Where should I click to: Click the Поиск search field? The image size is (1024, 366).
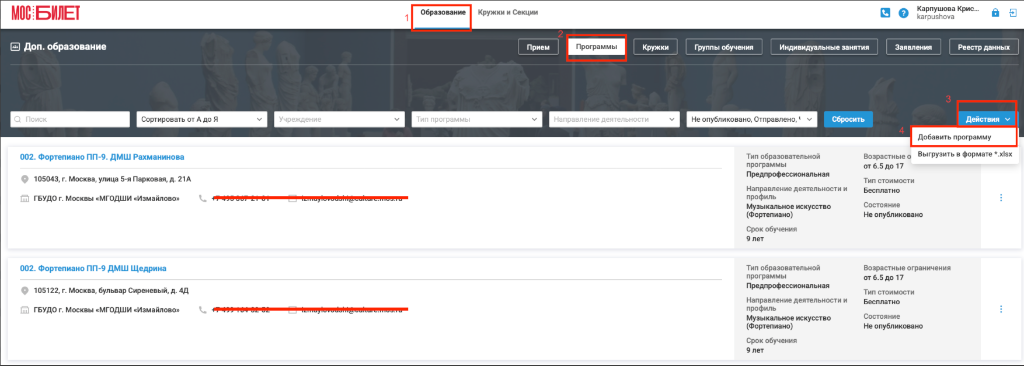tap(71, 120)
